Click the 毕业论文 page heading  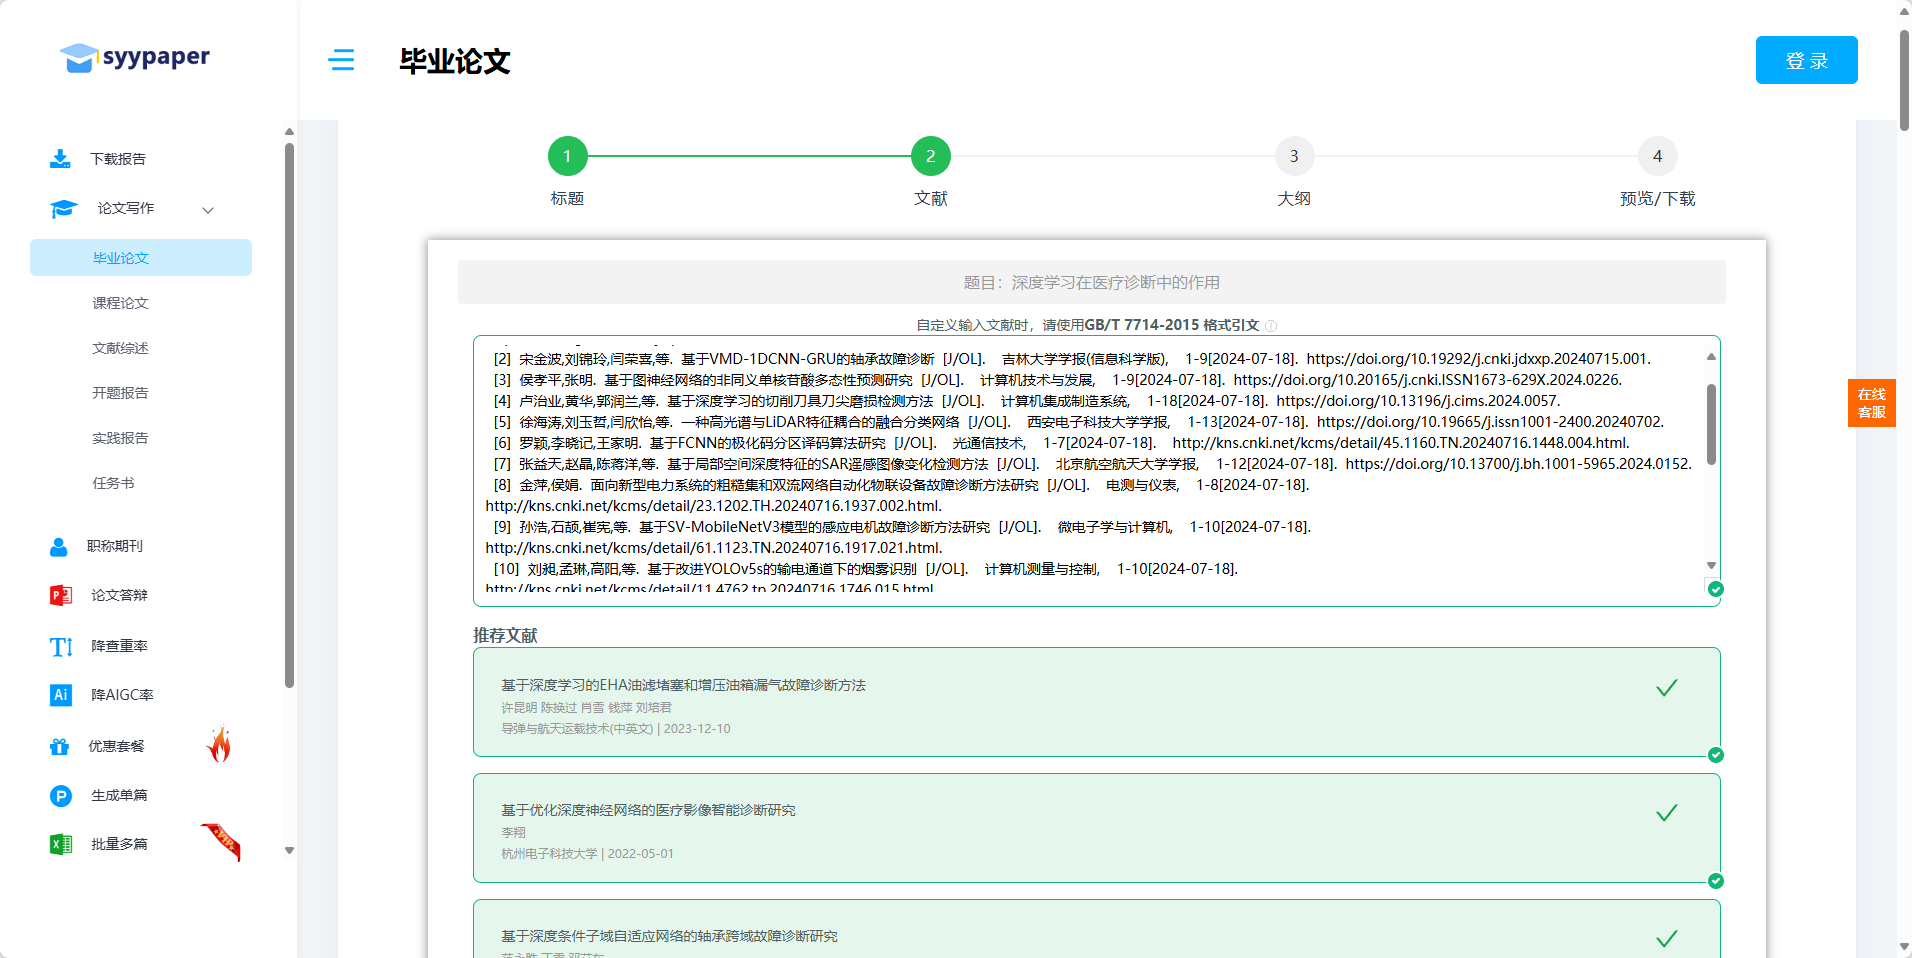pyautogui.click(x=455, y=61)
